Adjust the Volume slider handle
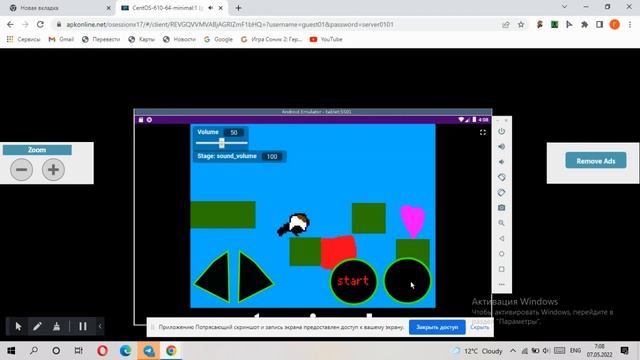Image resolution: width=640 pixels, height=360 pixels. (222, 143)
